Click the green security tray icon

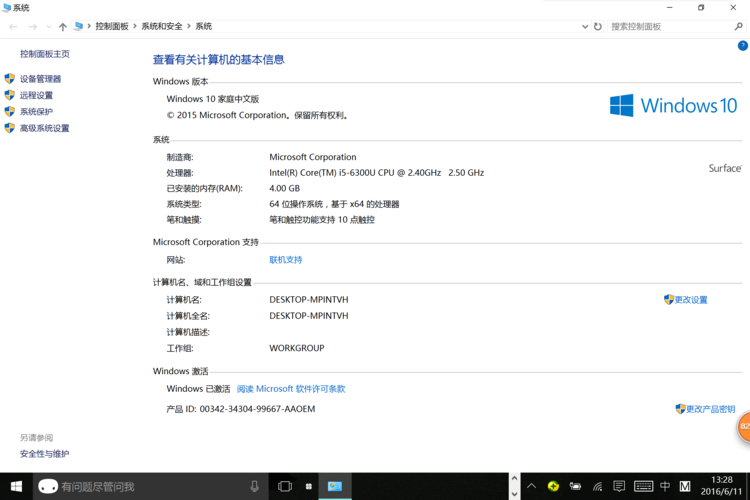pyautogui.click(x=553, y=486)
